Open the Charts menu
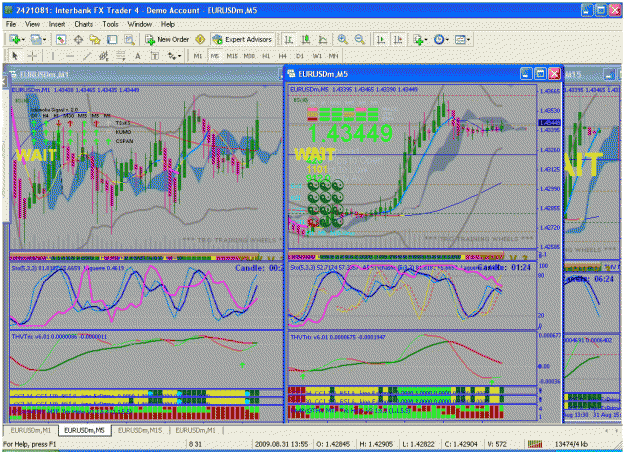625x452 pixels. (x=83, y=24)
